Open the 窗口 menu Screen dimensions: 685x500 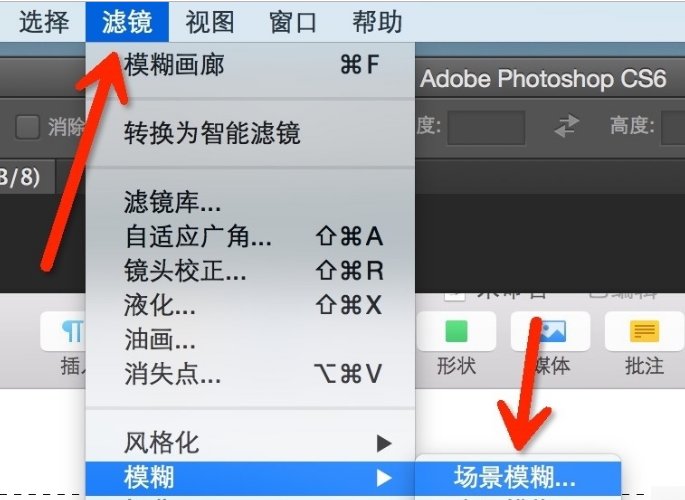[x=293, y=22]
